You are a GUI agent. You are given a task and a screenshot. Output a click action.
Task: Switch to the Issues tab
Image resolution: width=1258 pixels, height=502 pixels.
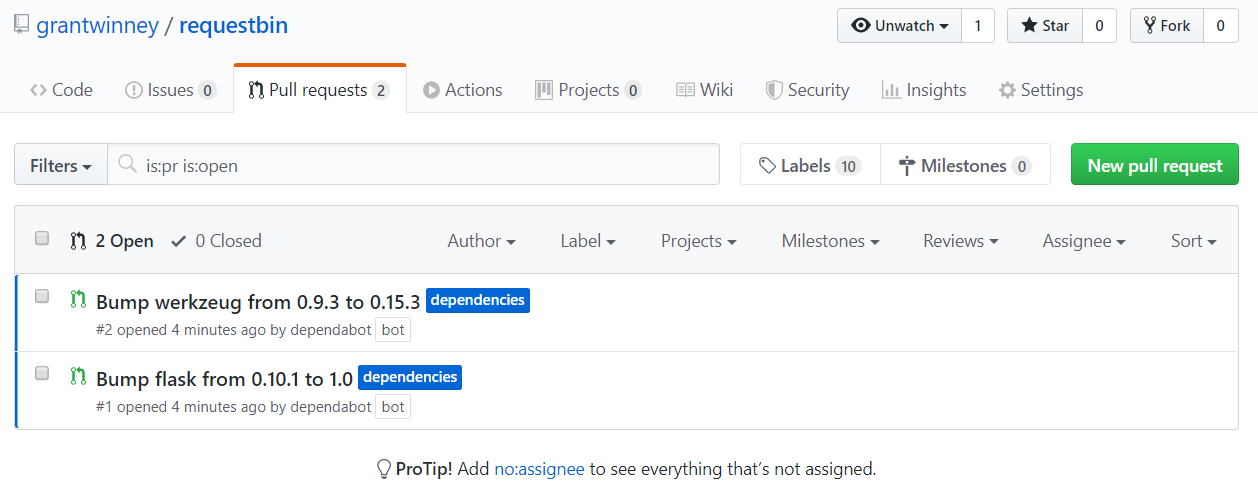170,90
